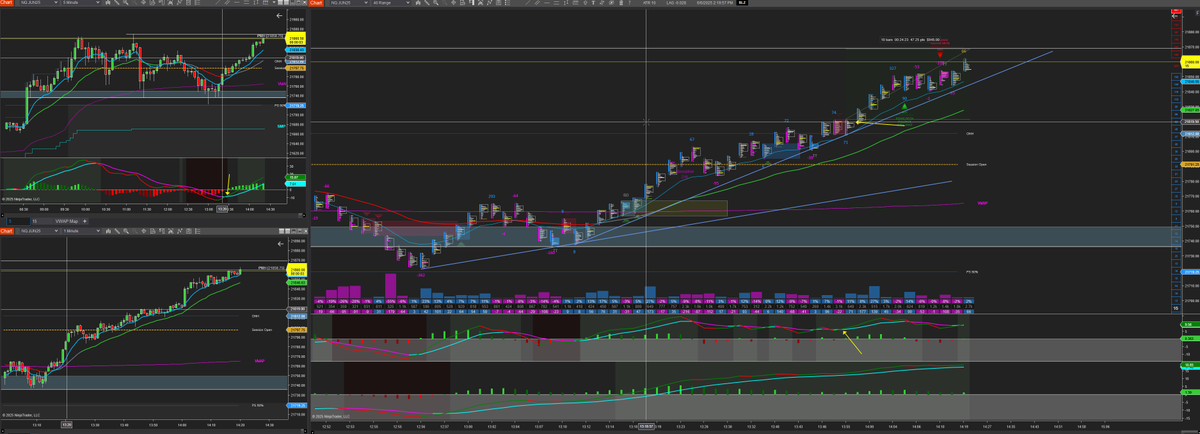This screenshot has height=434, width=1200.
Task: Click magenta VWAP label in main chart
Action: (983, 203)
